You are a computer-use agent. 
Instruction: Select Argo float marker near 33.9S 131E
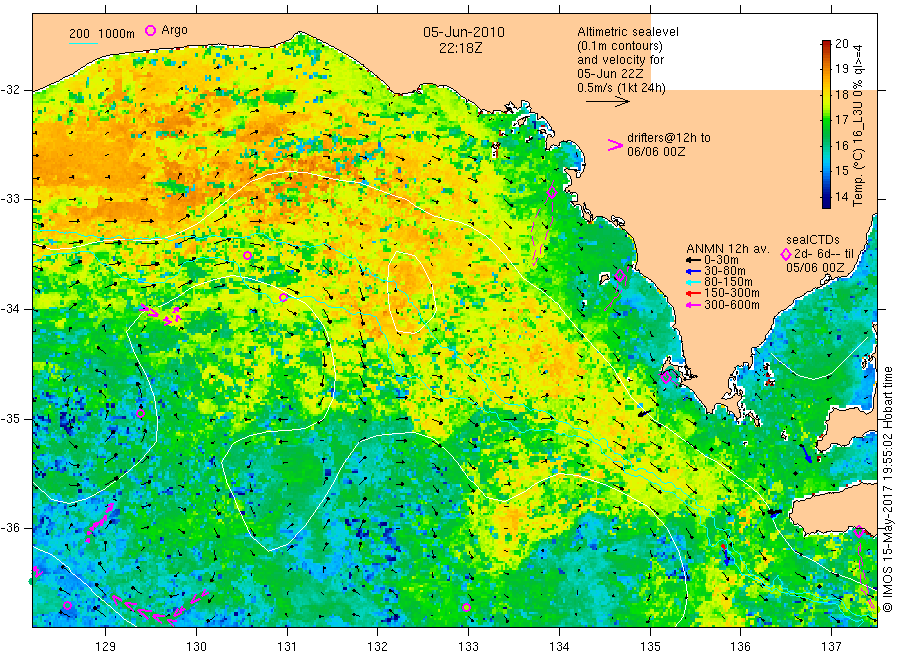click(x=283, y=297)
